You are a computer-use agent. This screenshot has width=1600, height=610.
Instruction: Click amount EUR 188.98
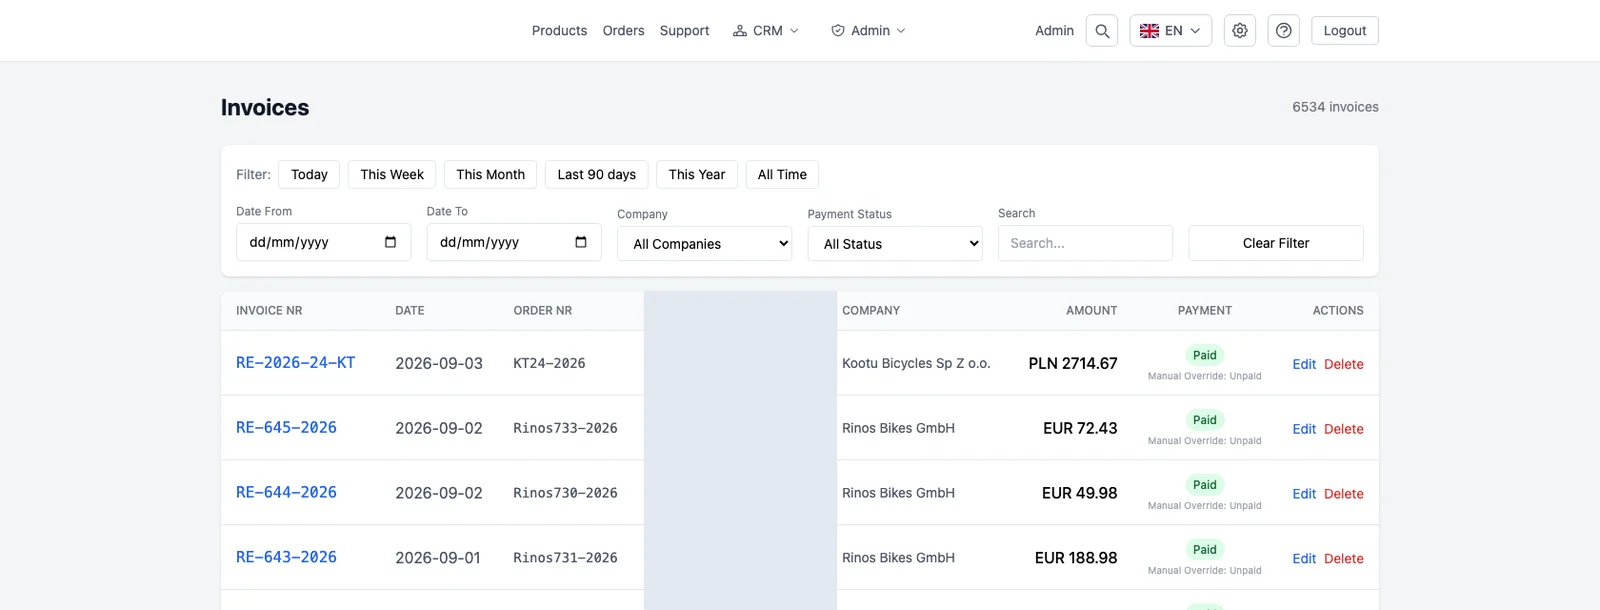click(x=1076, y=559)
